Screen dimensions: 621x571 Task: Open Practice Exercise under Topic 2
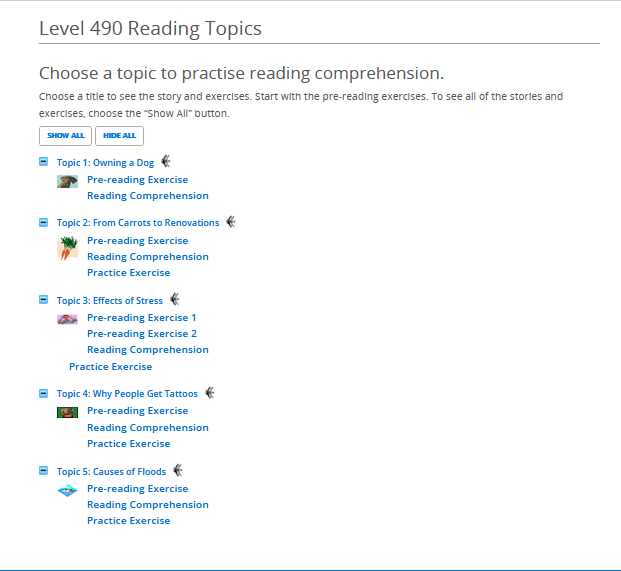pos(129,273)
